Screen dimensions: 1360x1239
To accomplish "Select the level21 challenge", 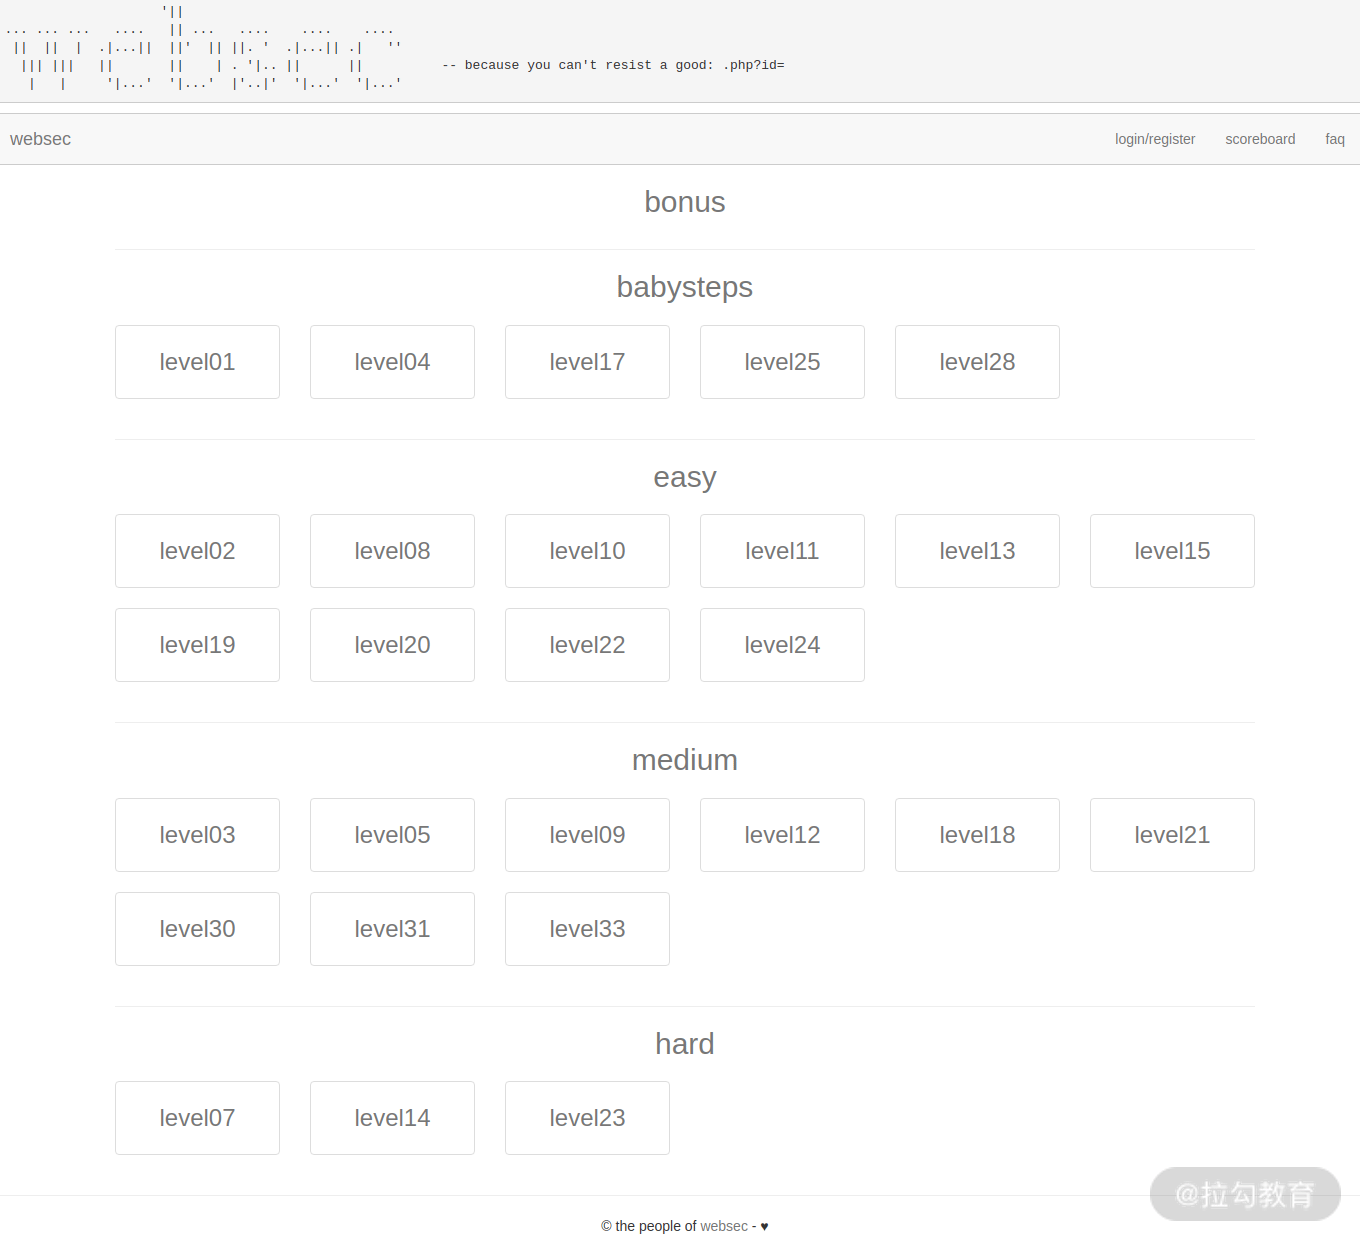I will click(x=1172, y=835).
